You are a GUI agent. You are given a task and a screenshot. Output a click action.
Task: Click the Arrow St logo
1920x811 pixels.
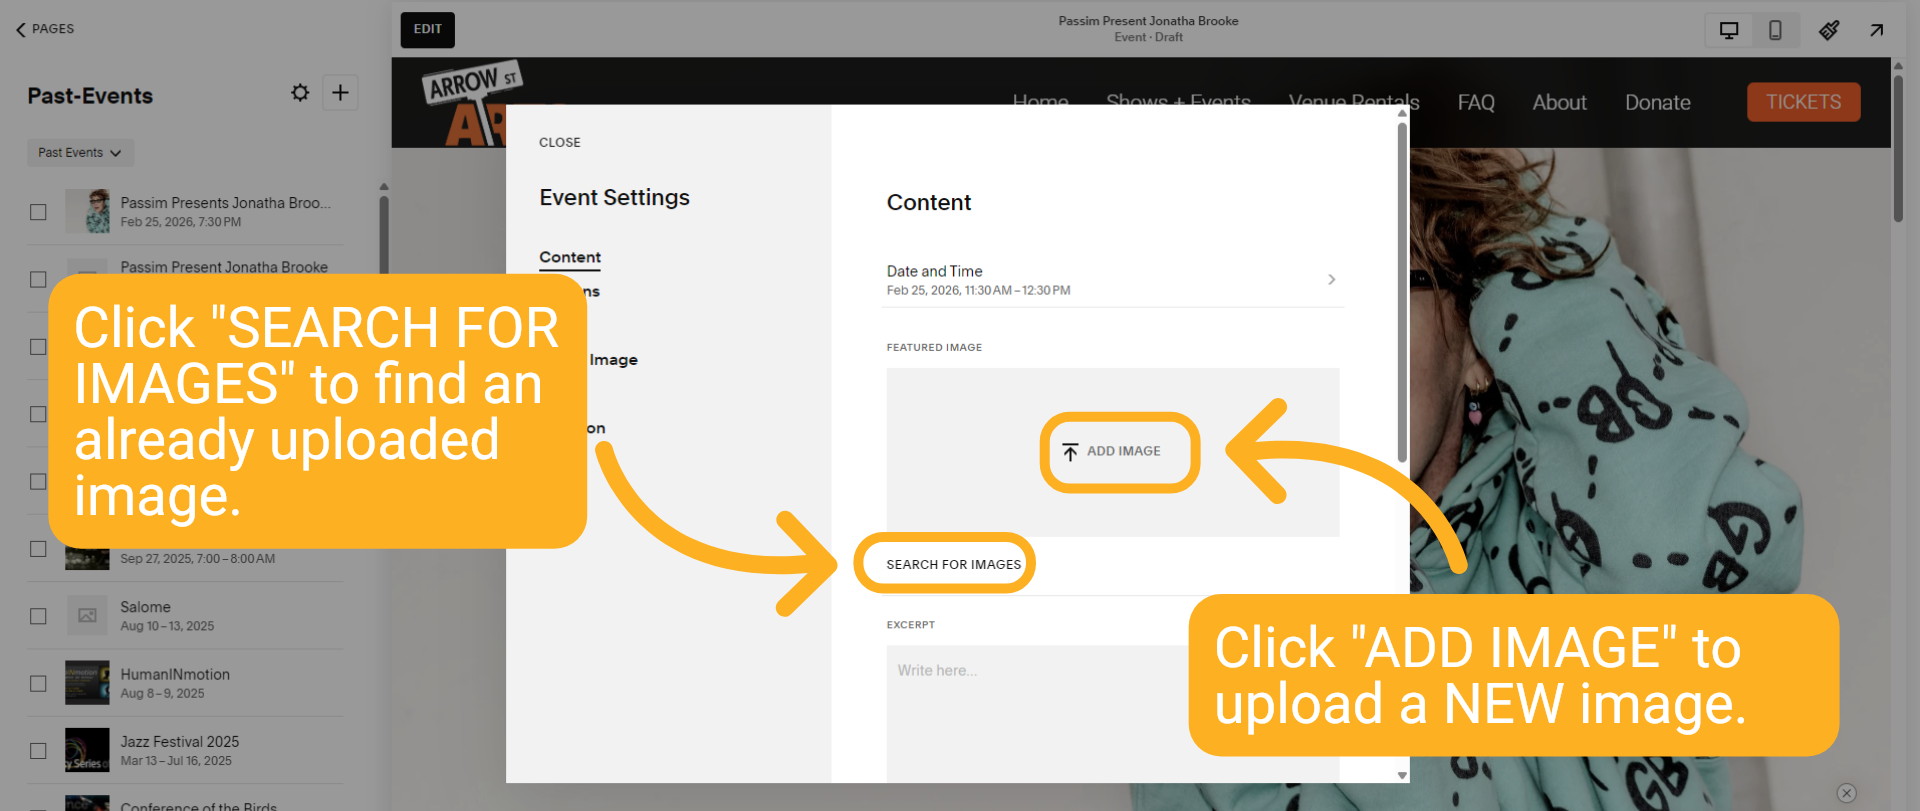pyautogui.click(x=472, y=105)
